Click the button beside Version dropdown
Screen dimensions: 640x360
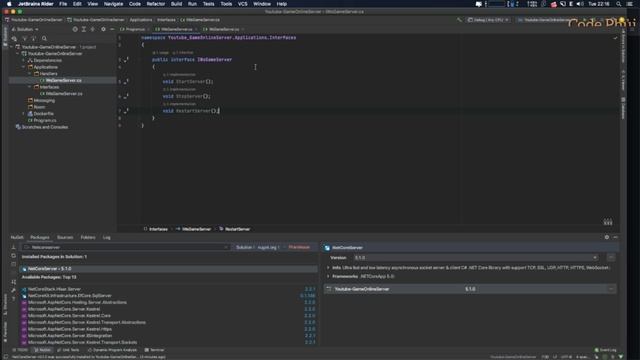point(611,258)
